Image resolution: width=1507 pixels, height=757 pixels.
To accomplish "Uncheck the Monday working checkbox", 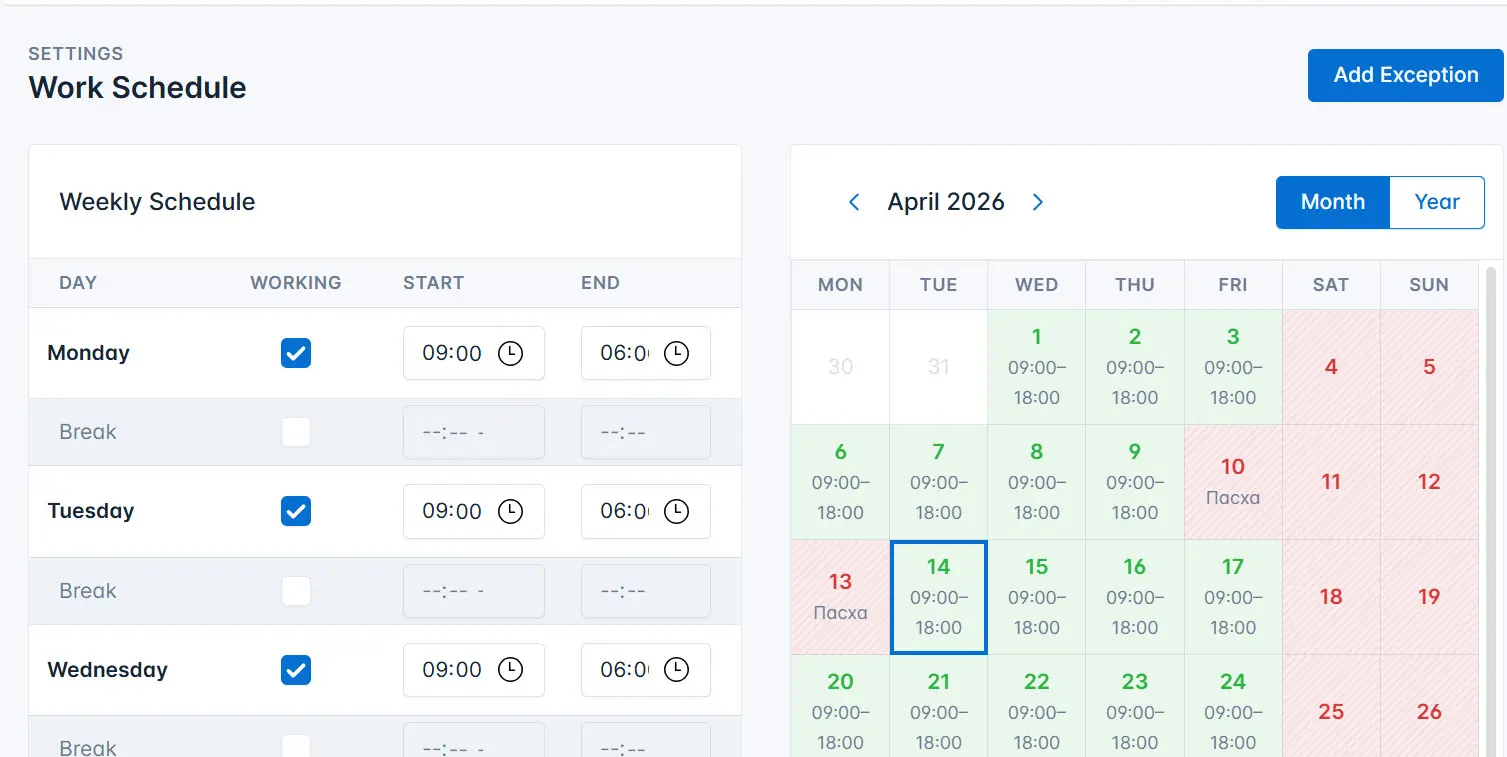I will tap(296, 353).
